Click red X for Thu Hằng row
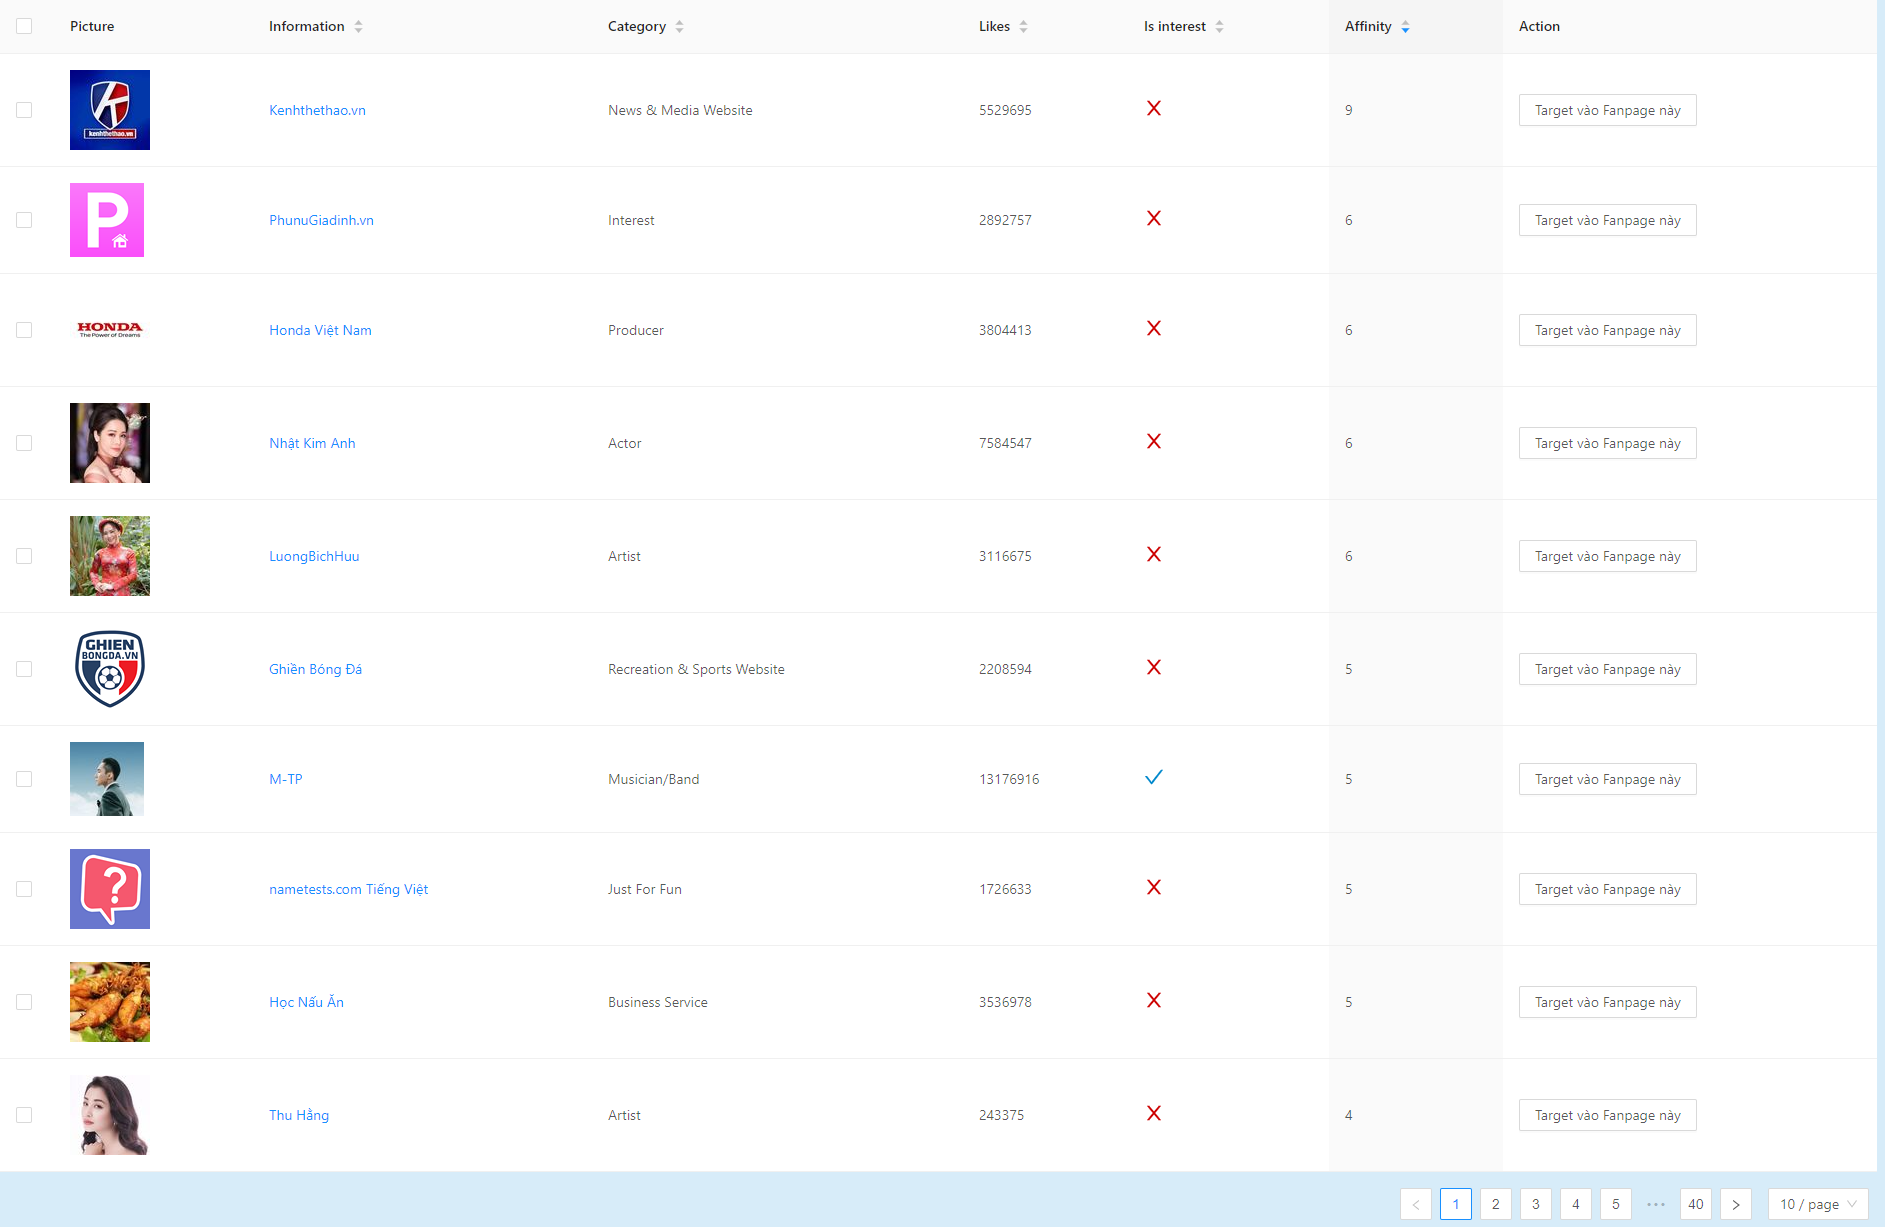Viewport: 1885px width, 1227px height. tap(1154, 1113)
